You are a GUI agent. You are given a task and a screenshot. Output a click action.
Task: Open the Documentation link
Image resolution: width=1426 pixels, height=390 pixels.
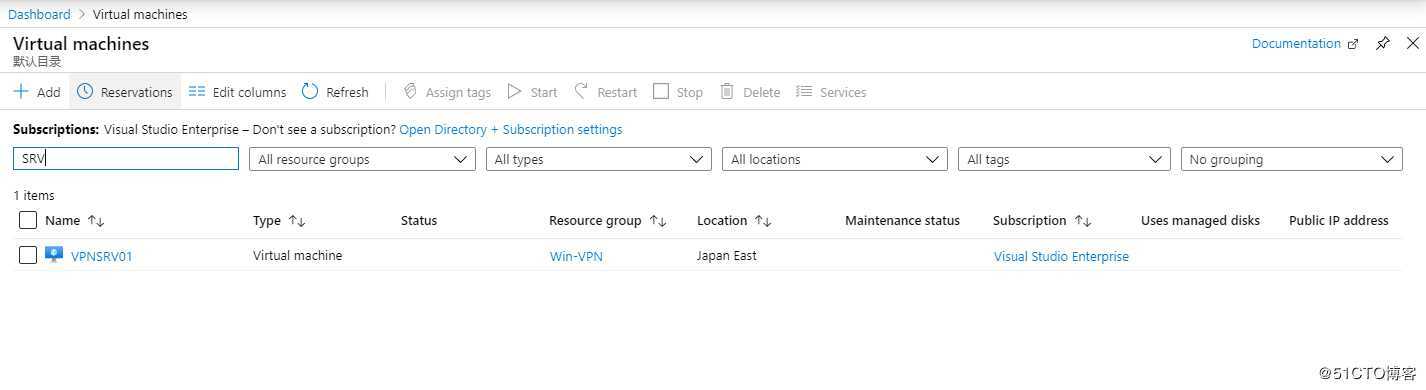pyautogui.click(x=1305, y=43)
